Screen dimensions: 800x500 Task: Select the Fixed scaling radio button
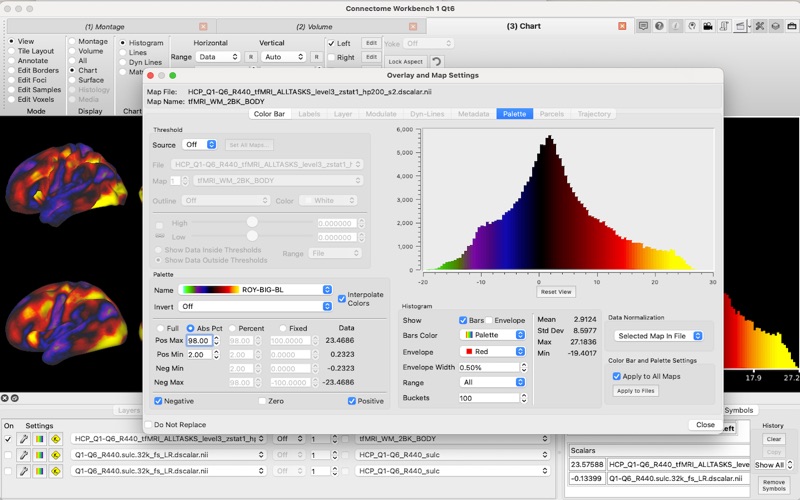pyautogui.click(x=283, y=328)
